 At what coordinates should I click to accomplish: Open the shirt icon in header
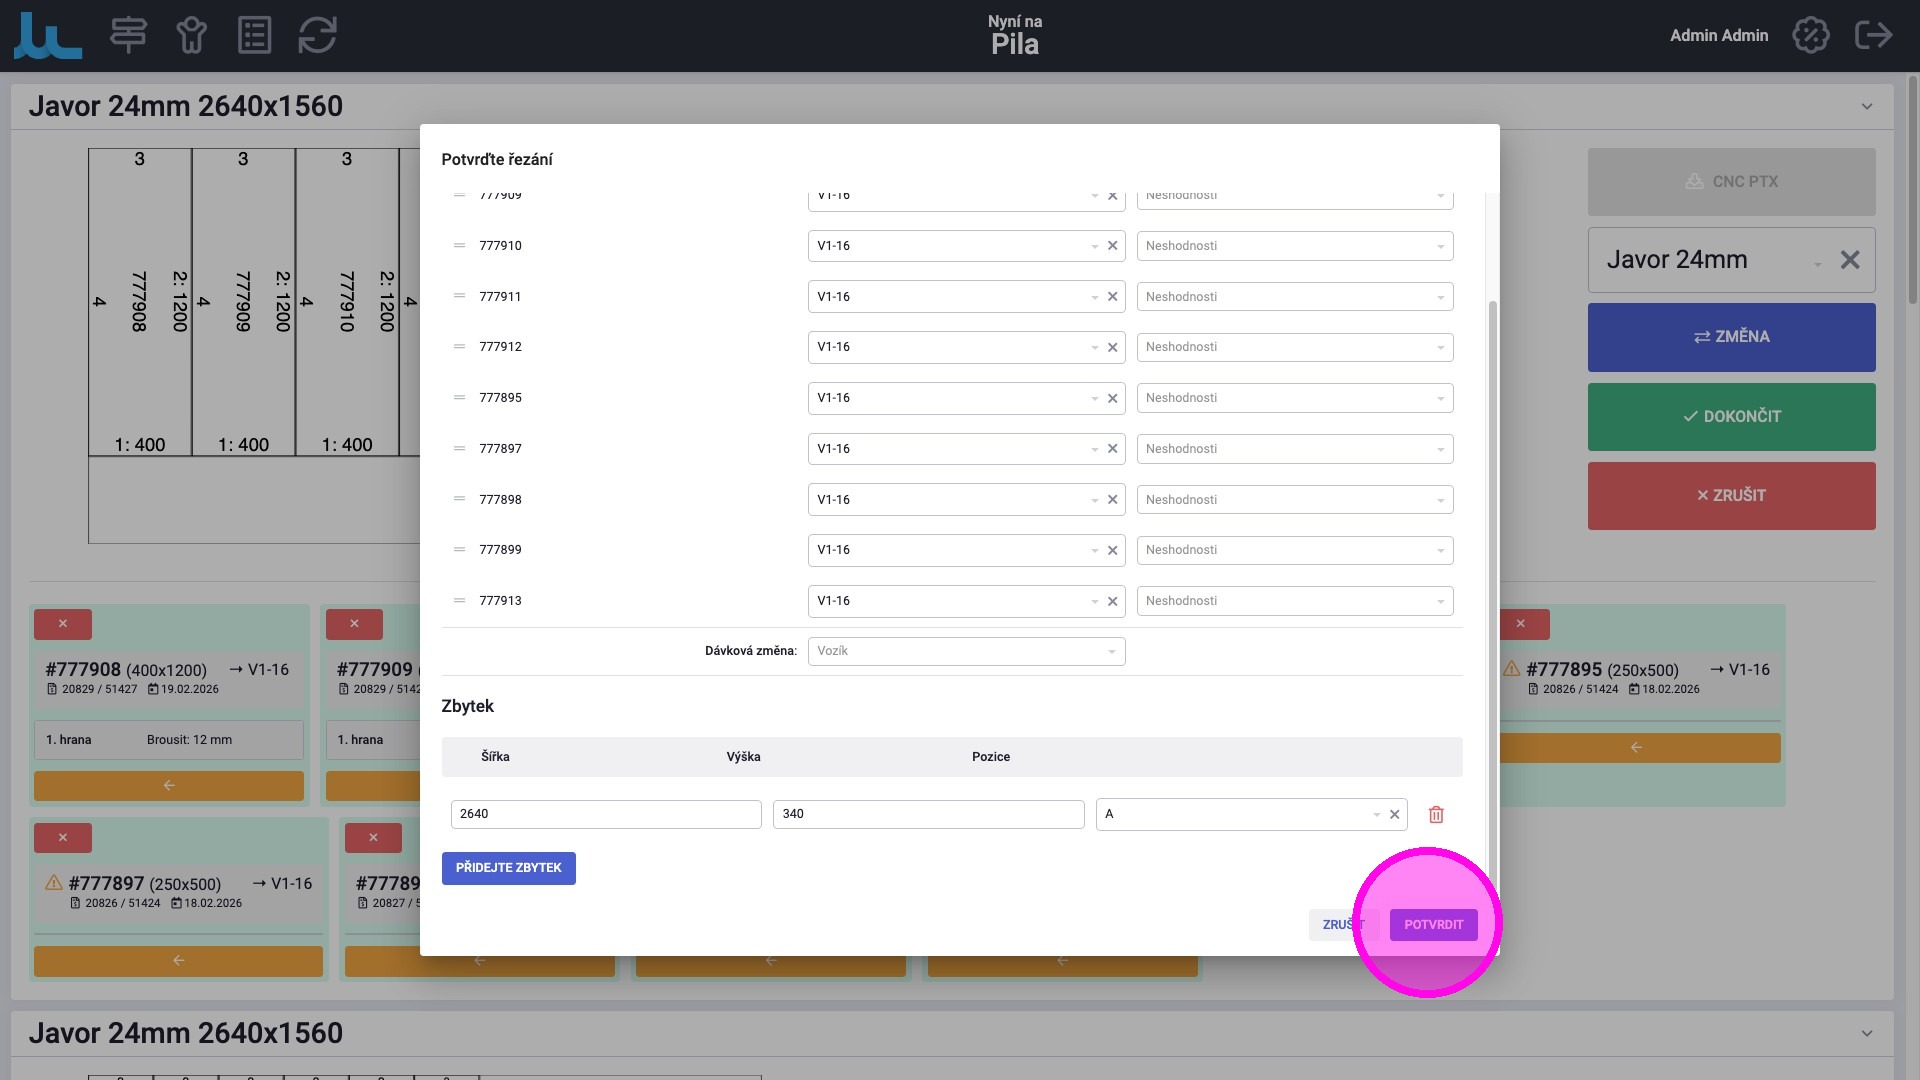pos(191,36)
